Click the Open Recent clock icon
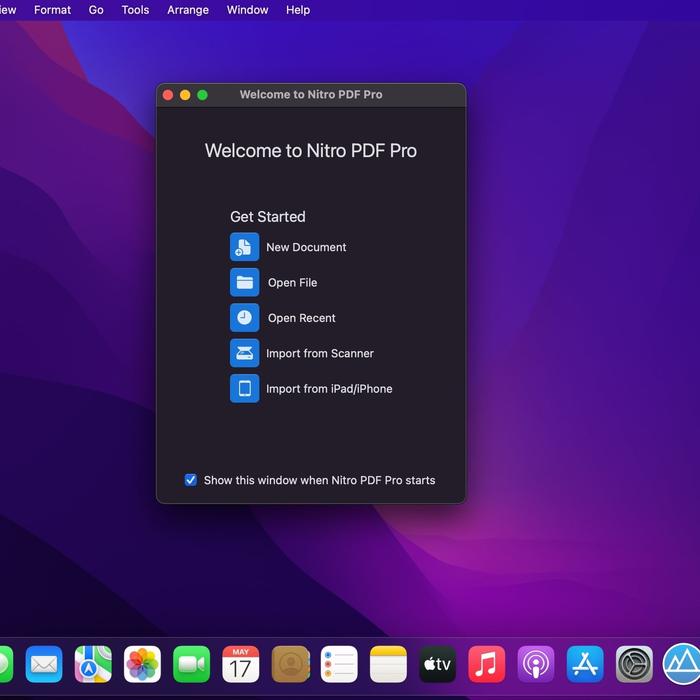 244,318
